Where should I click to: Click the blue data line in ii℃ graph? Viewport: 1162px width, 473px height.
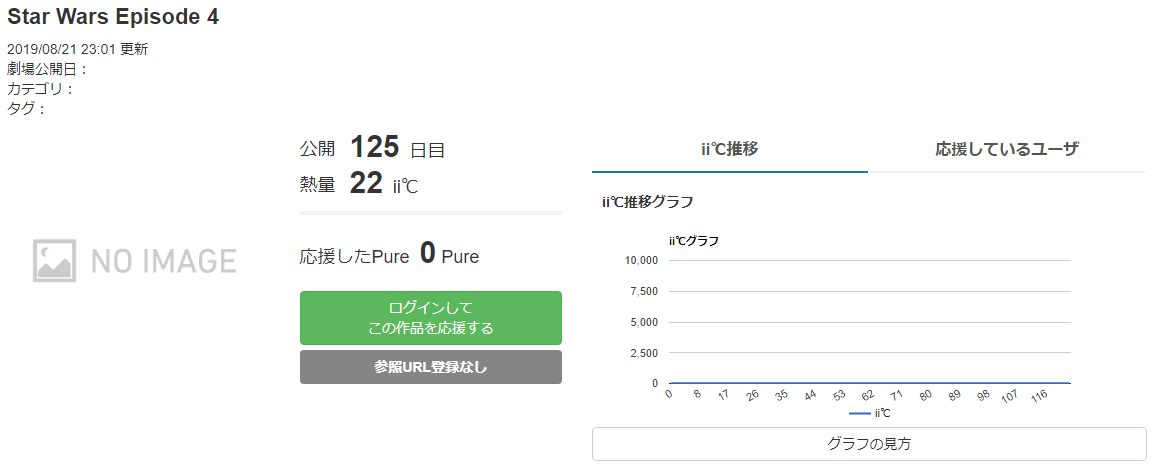point(869,383)
